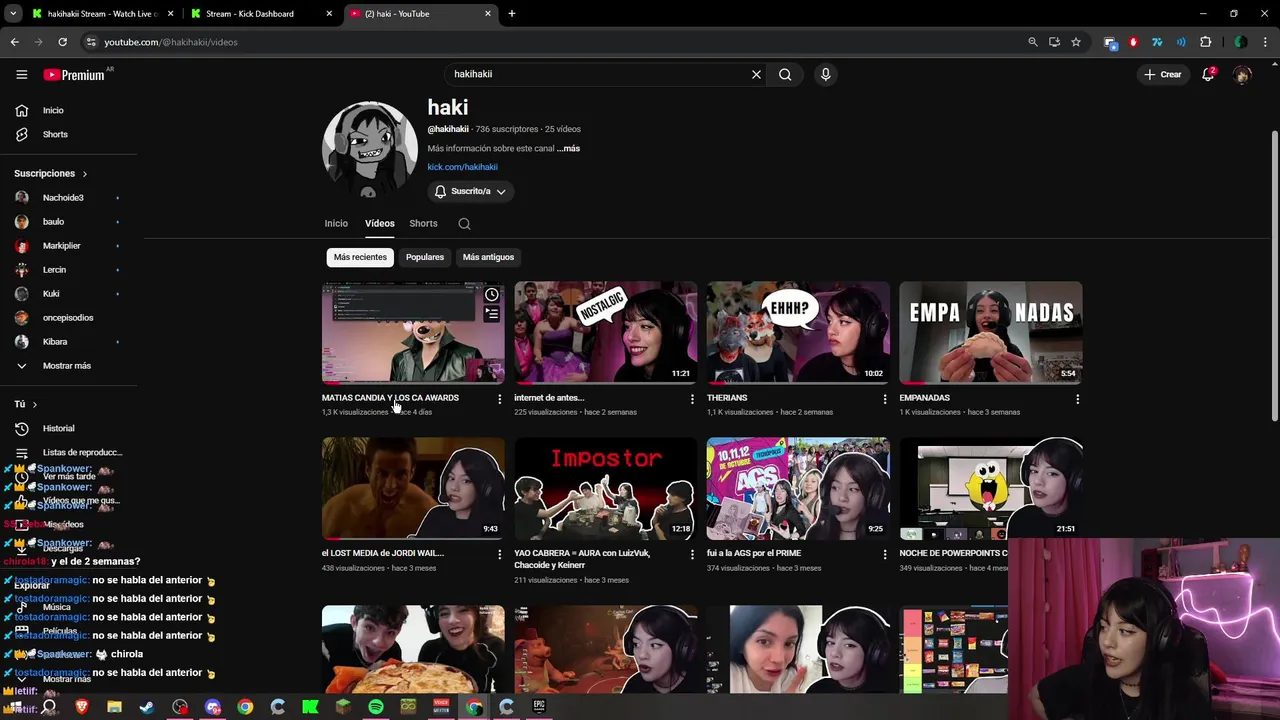Open options for MATIAS CANDIA video
This screenshot has height=720, width=1280.
499,399
